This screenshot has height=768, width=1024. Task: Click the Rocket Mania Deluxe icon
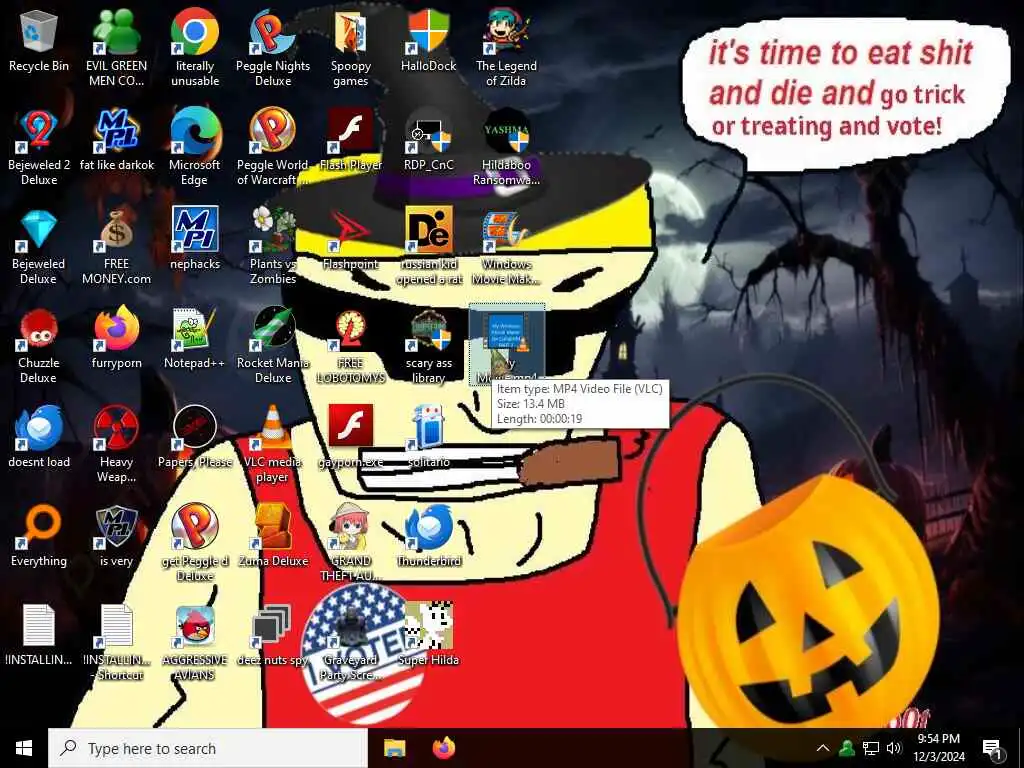(273, 329)
